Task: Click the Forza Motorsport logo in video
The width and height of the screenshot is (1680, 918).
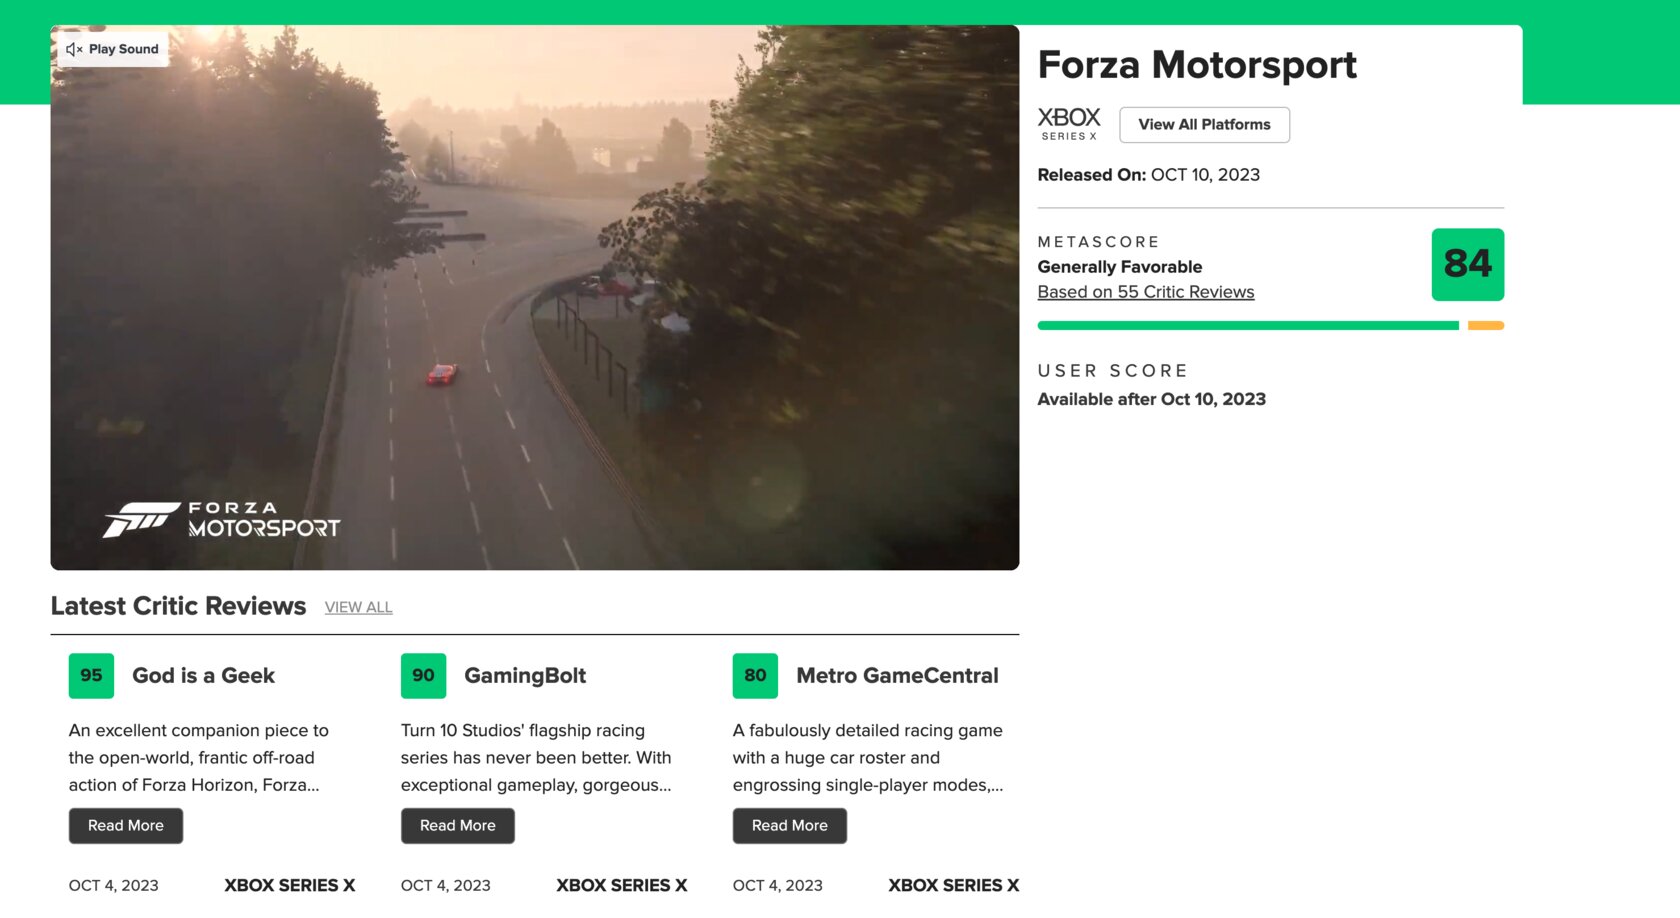Action: click(x=221, y=520)
